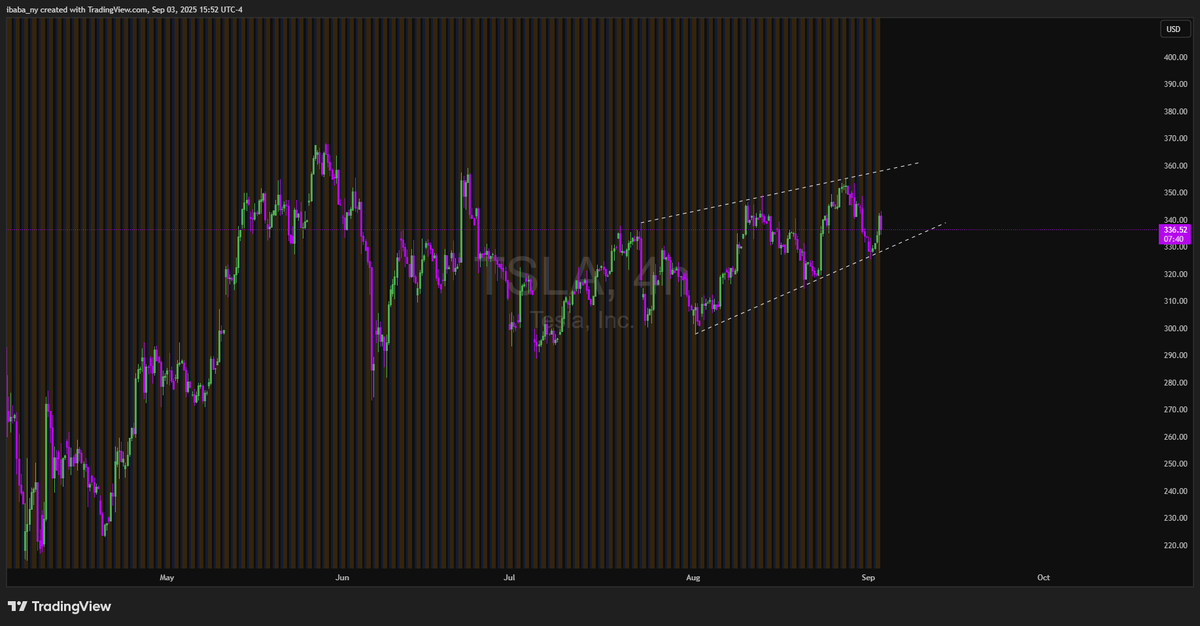Click the Oct label on time axis
1200x626 pixels.
point(1043,578)
